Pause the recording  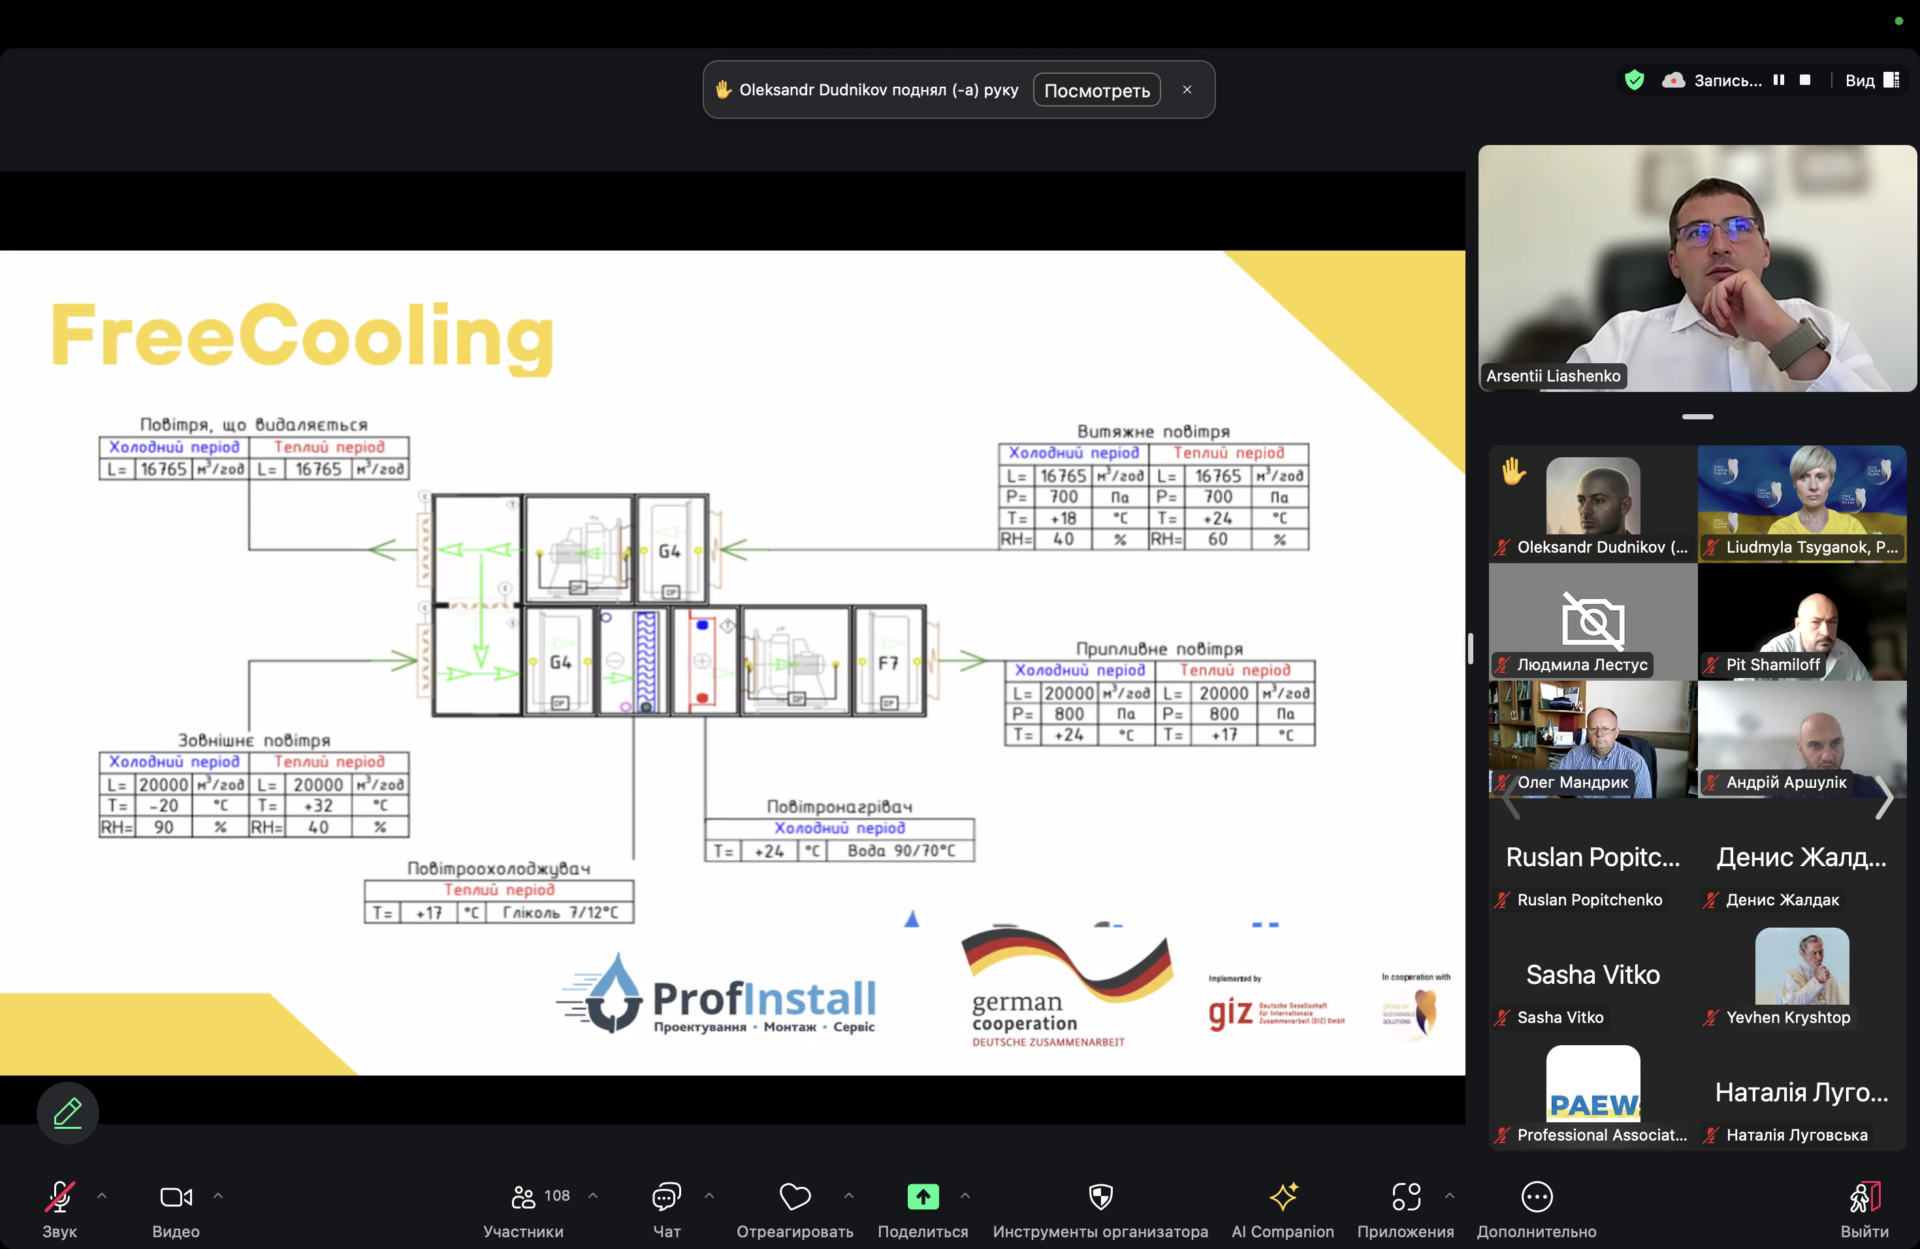click(1779, 80)
